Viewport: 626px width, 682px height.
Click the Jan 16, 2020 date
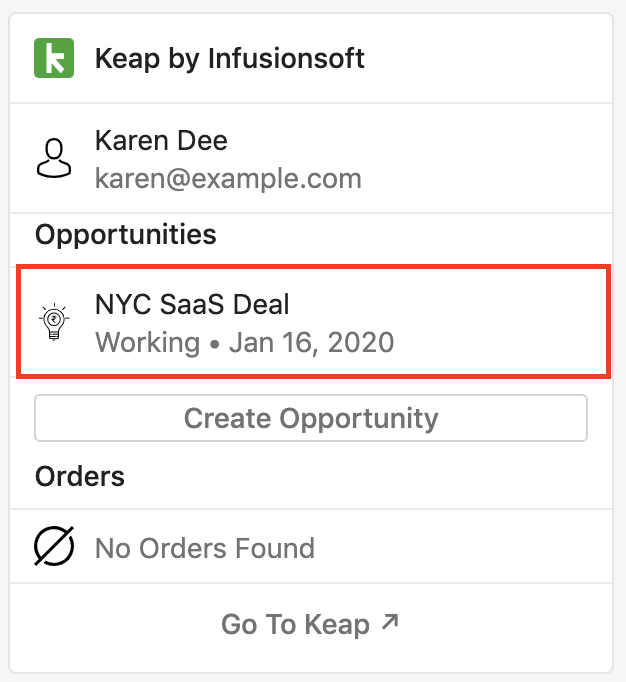(311, 342)
